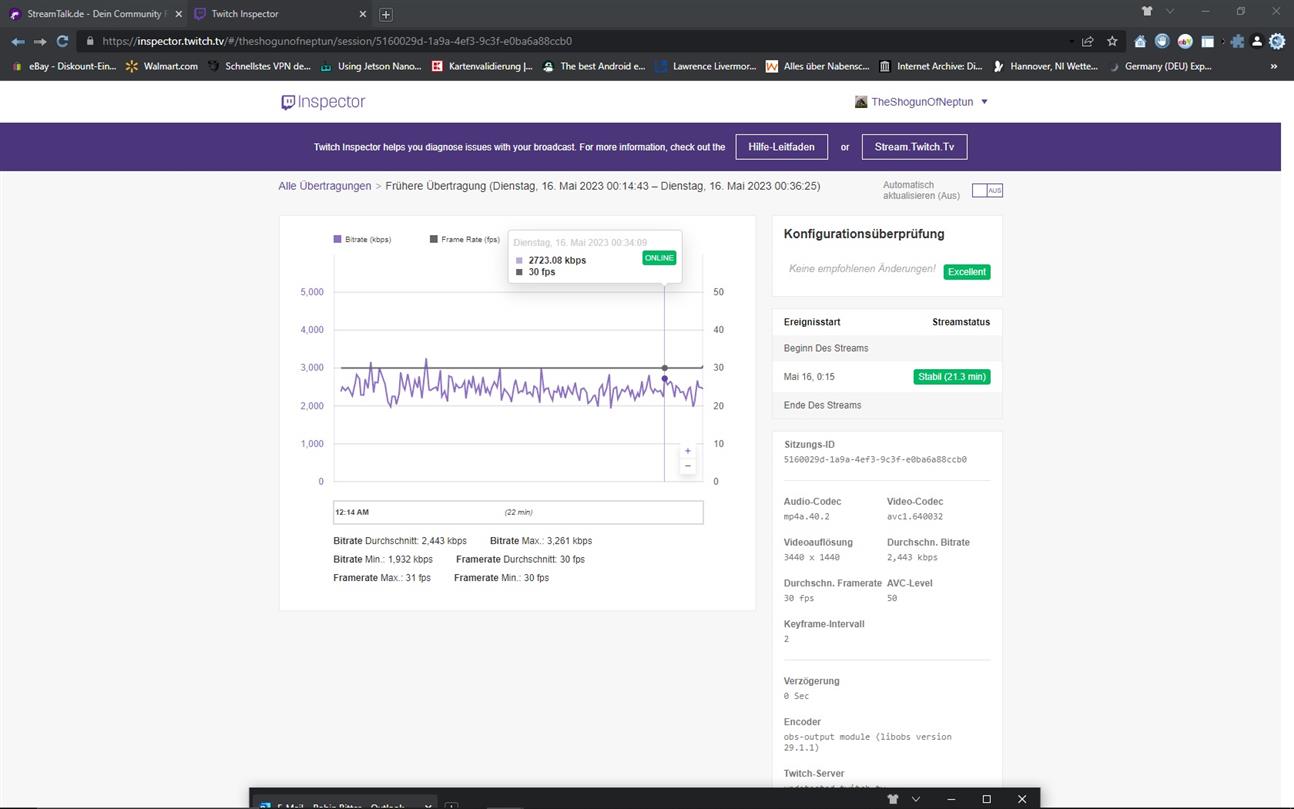The width and height of the screenshot is (1294, 809).
Task: Toggle Automatisch aktualisieren switch
Action: point(987,190)
